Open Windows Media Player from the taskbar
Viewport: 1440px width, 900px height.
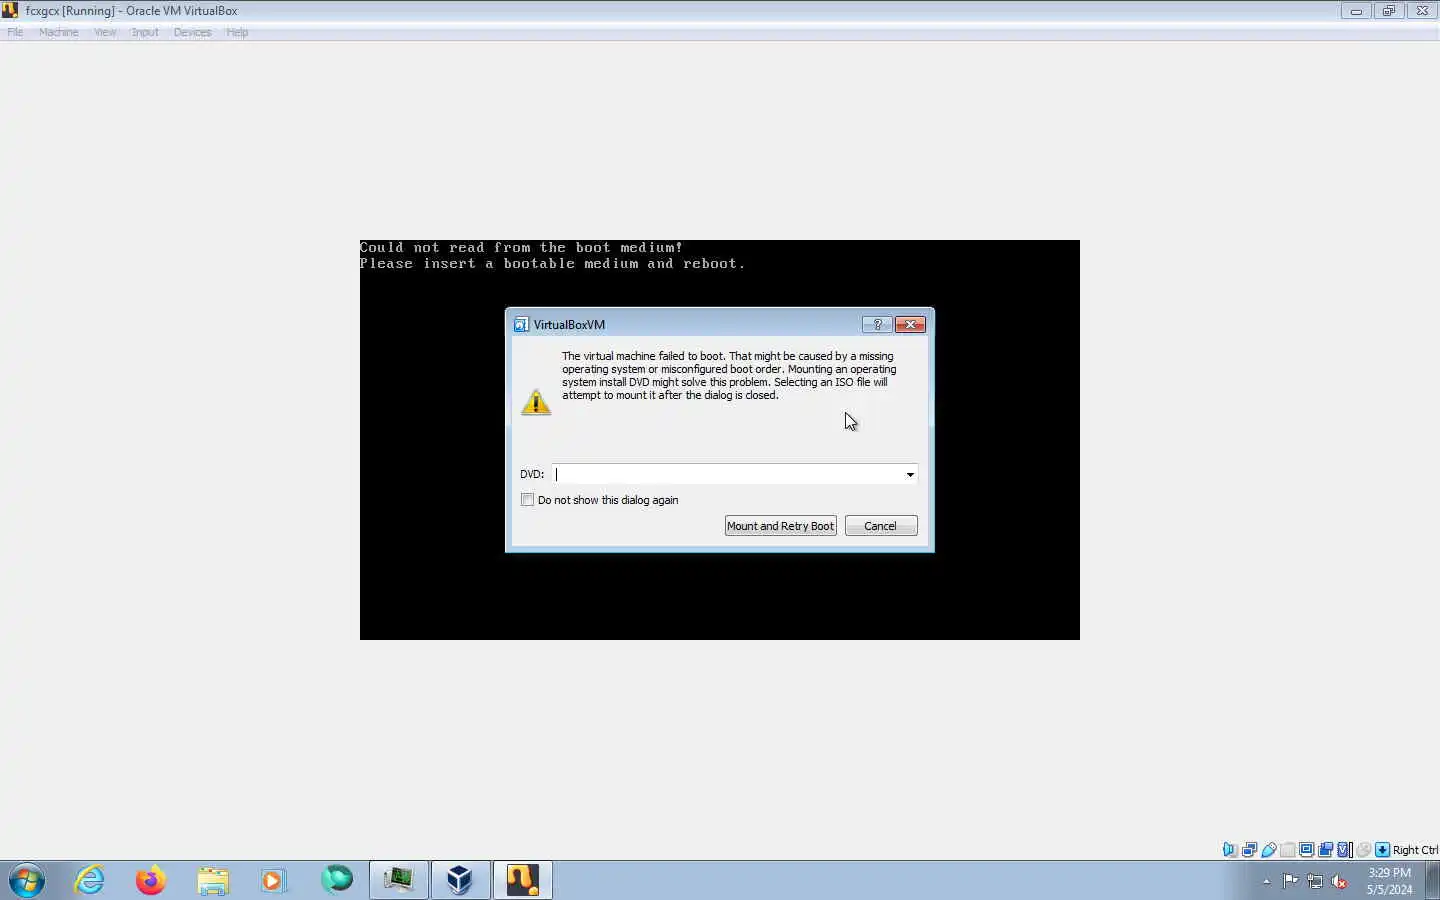(x=273, y=880)
